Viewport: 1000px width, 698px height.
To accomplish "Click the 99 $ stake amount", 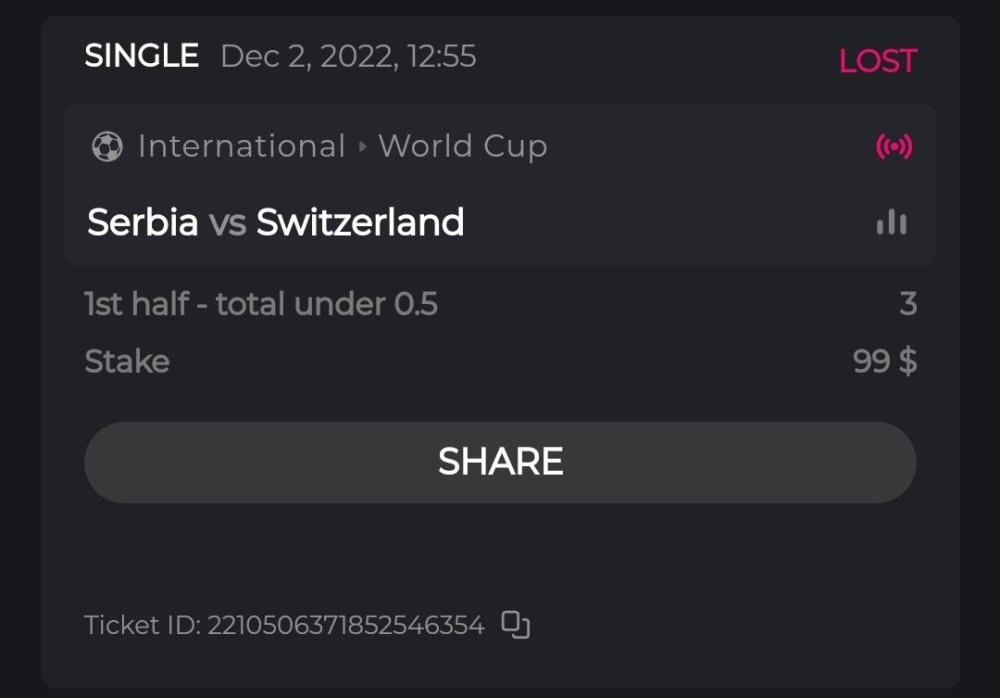I will [x=884, y=361].
